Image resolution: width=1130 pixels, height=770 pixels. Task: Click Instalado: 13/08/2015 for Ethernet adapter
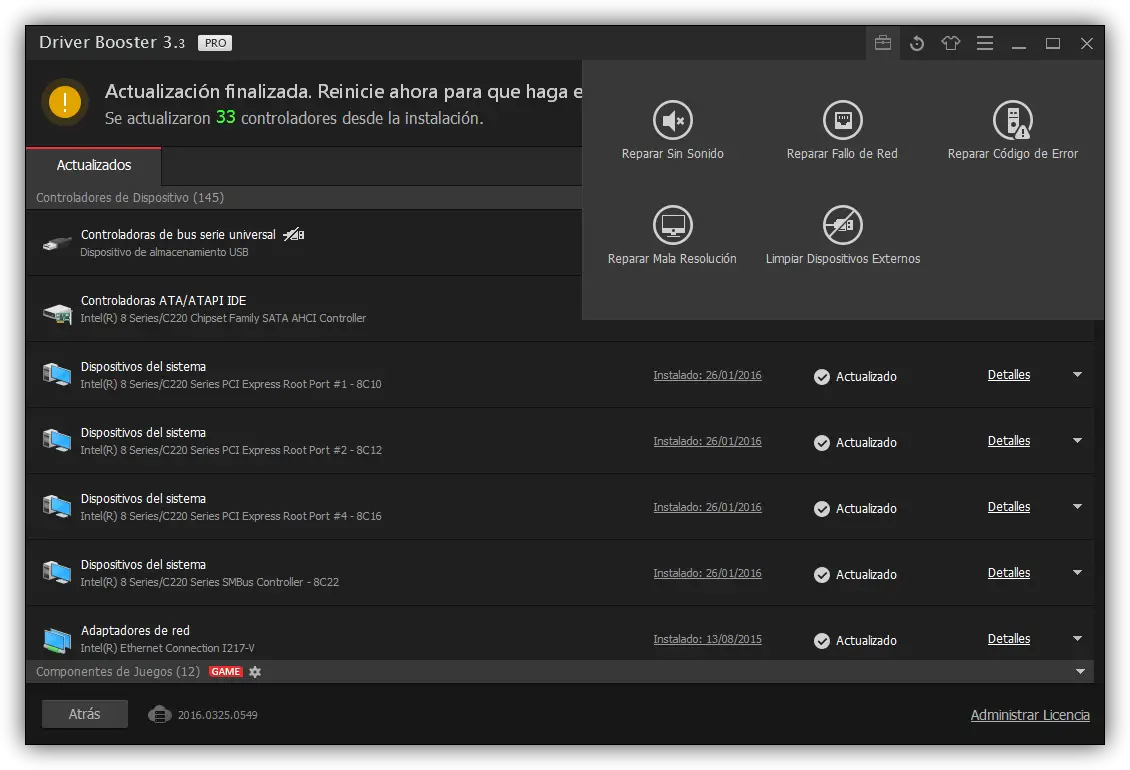tap(707, 640)
